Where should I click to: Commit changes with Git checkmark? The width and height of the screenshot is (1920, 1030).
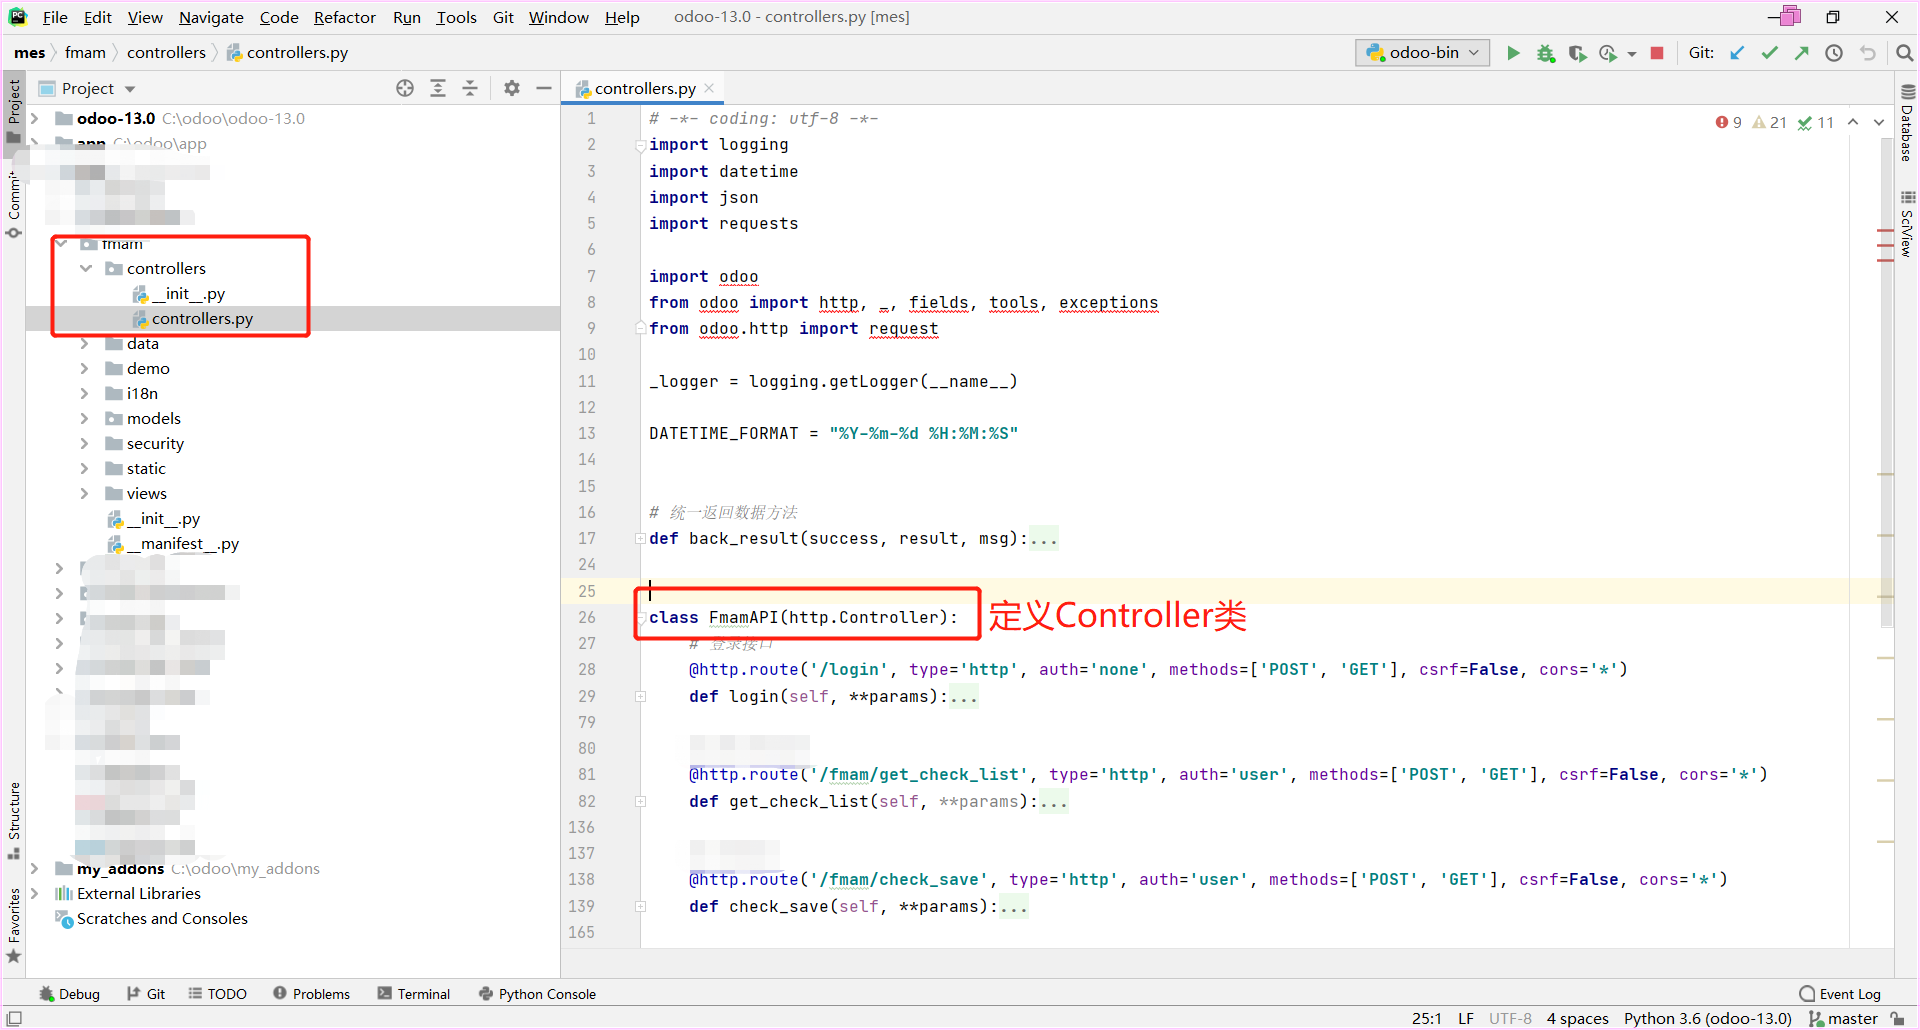coord(1769,53)
